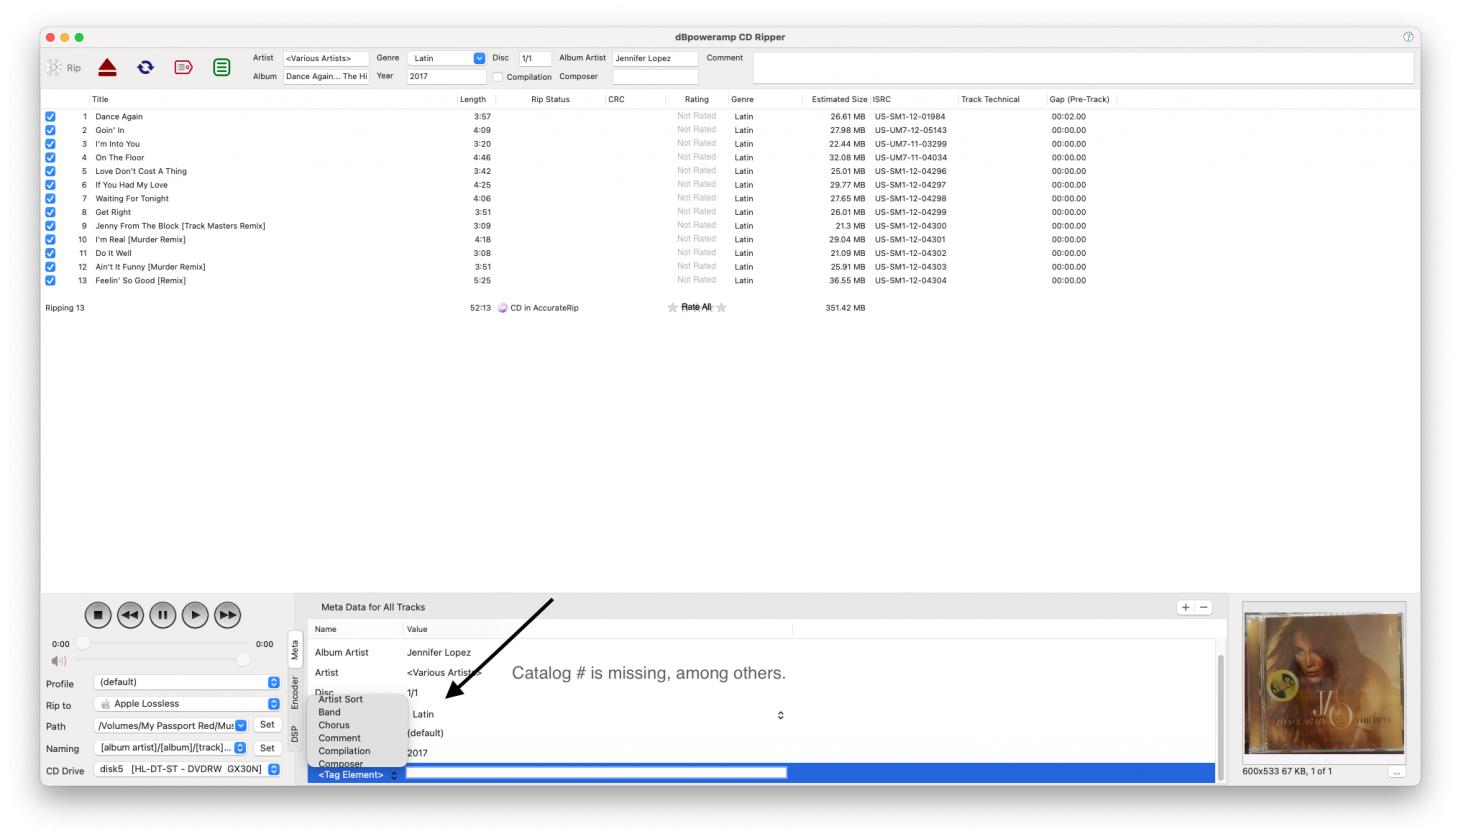1461x839 pixels.
Task: Open the CD Drive selection dropdown
Action: [273, 769]
